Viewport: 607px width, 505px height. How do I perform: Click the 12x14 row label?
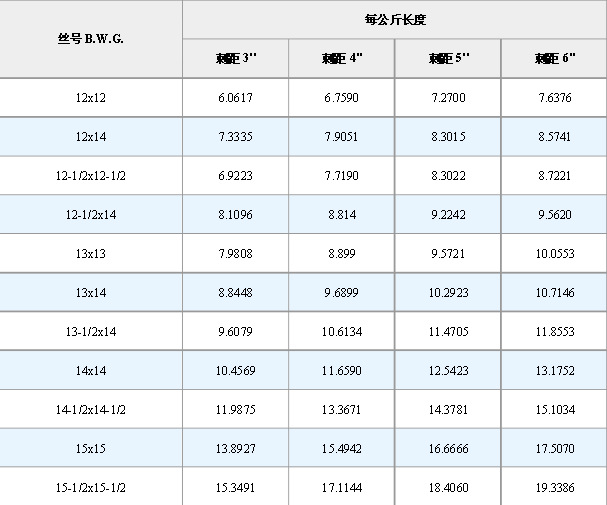(x=90, y=136)
